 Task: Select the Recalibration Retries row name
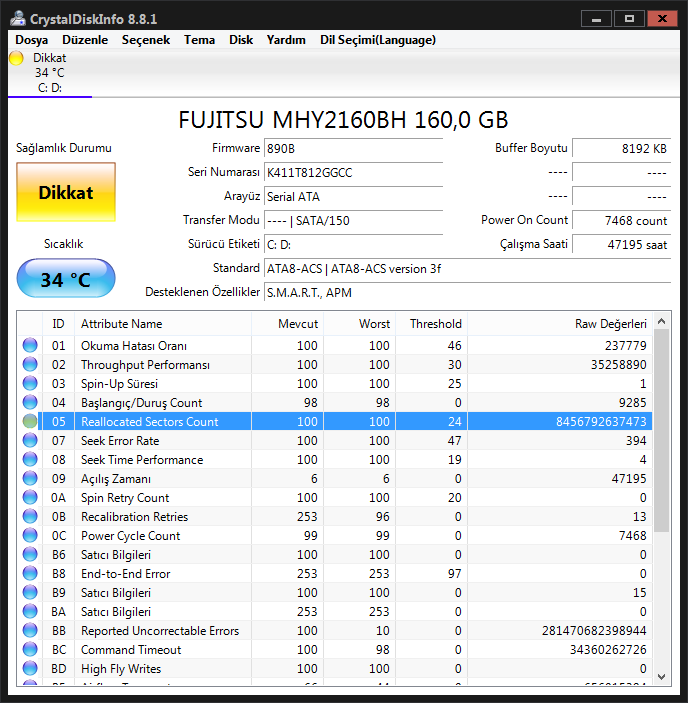[134, 516]
